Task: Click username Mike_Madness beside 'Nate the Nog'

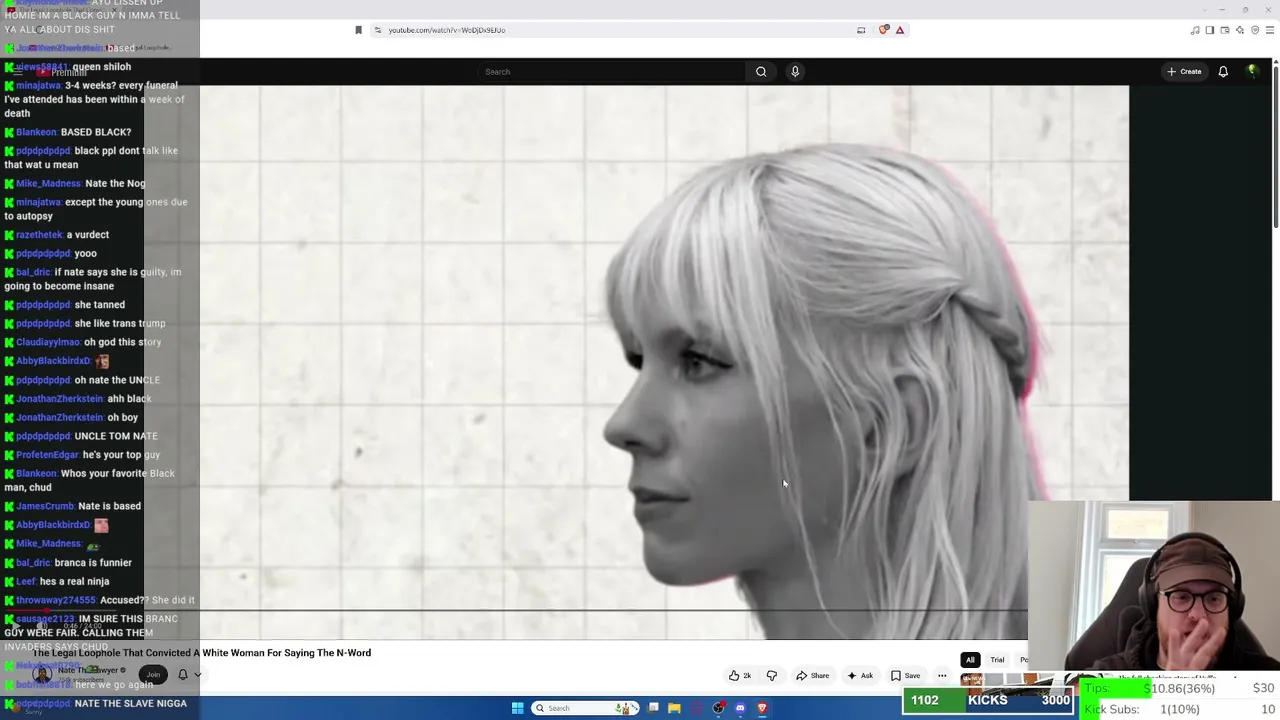Action: 48,184
